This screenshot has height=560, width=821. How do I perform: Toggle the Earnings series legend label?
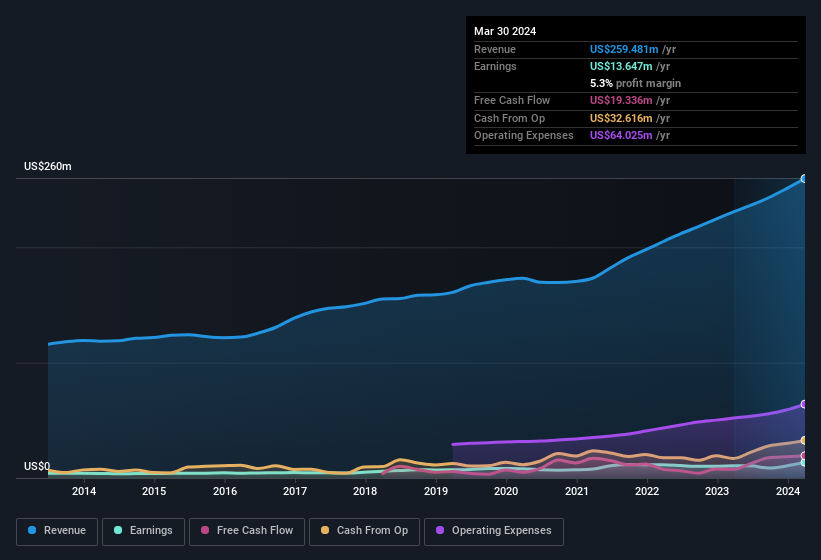click(150, 531)
